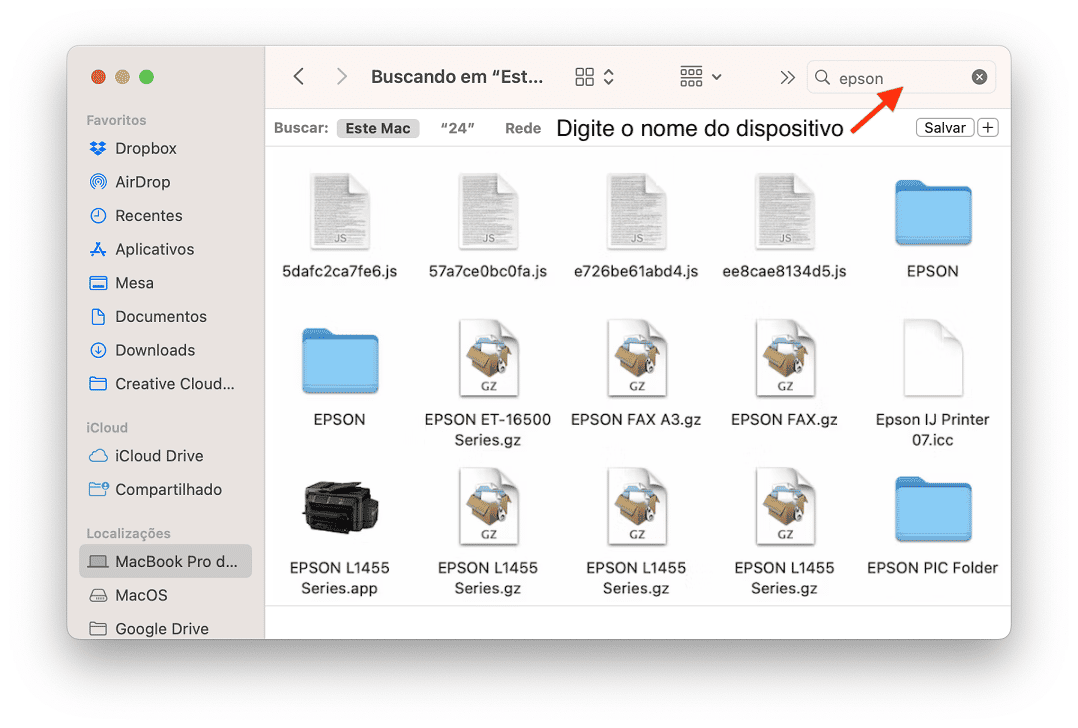Click the AirDrop sidebar icon

[98, 182]
